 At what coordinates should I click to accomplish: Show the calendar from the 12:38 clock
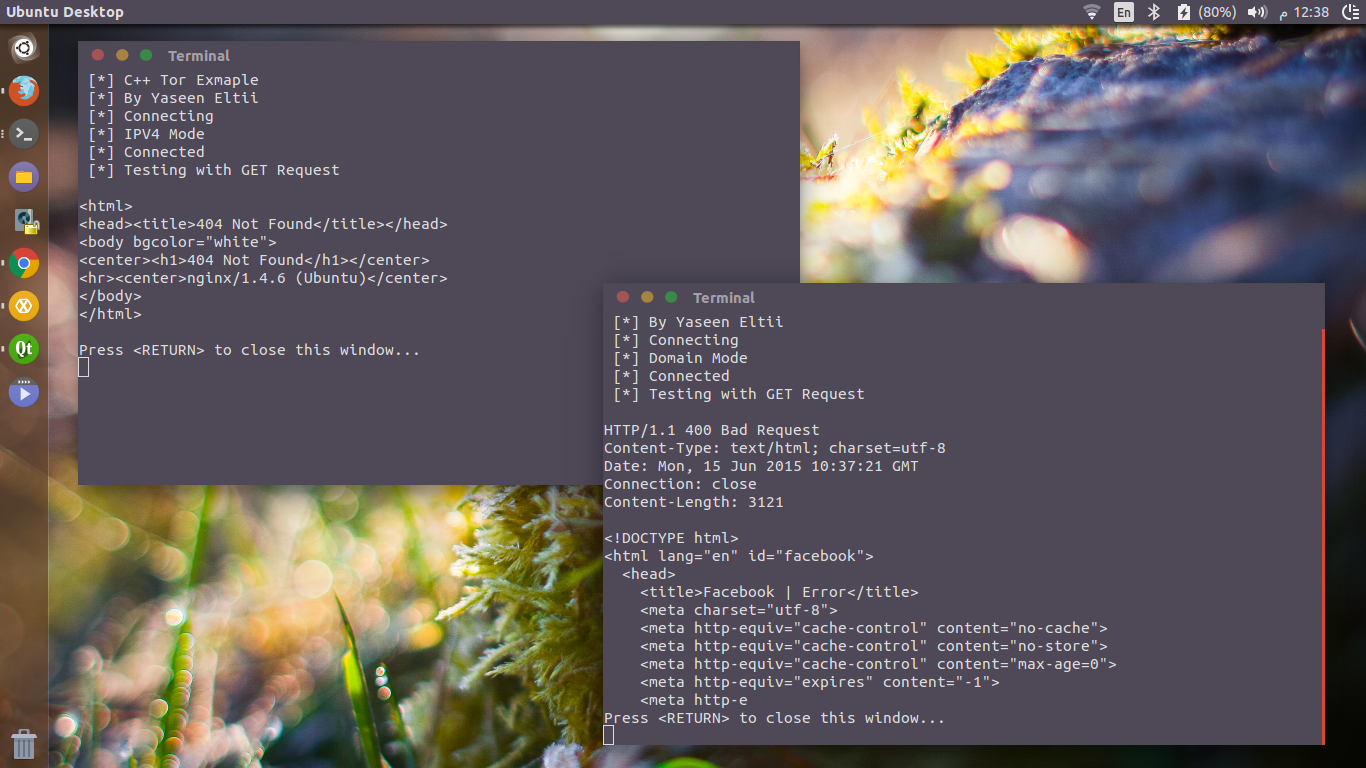click(x=1310, y=12)
